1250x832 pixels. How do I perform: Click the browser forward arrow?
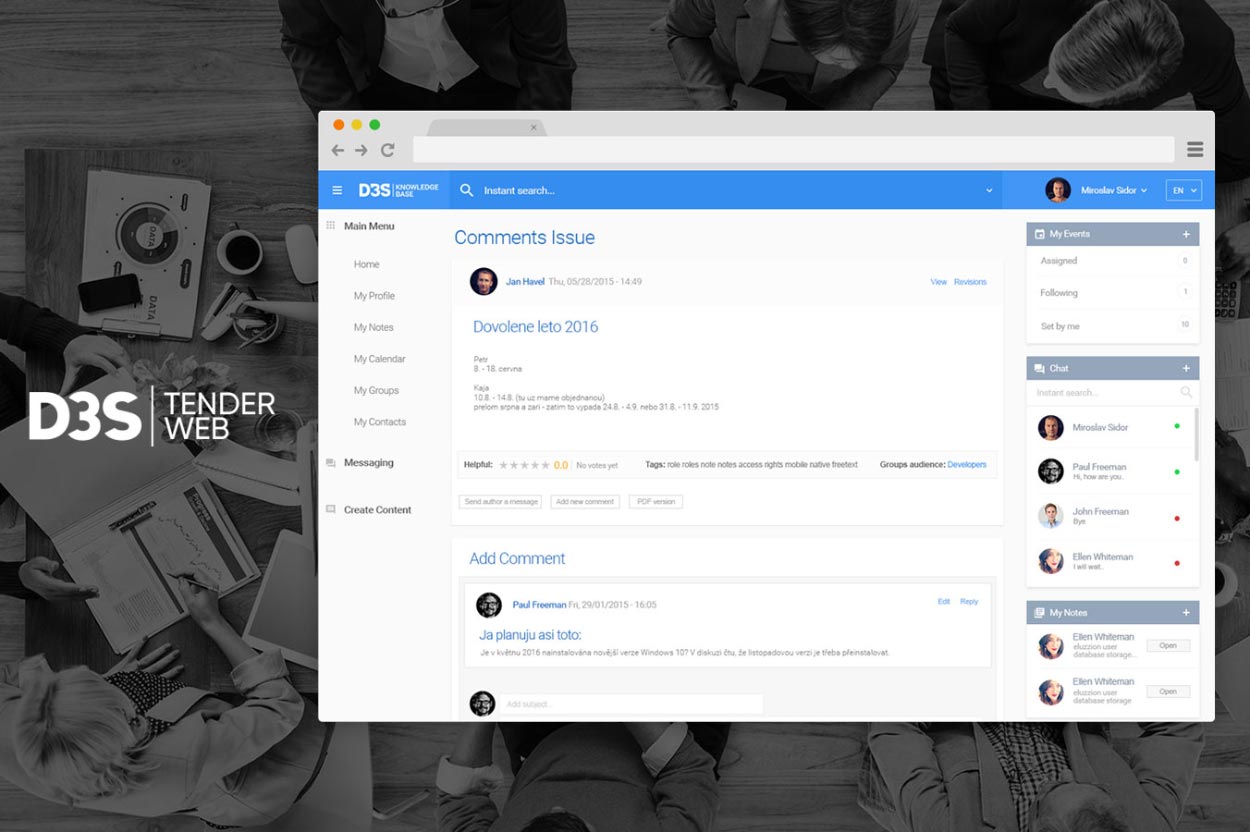[361, 150]
